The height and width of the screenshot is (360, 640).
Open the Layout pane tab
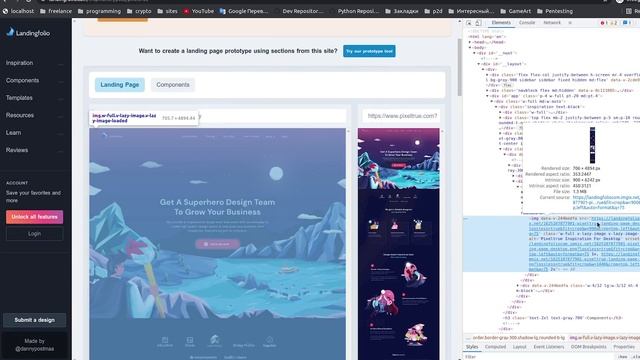tap(519, 347)
